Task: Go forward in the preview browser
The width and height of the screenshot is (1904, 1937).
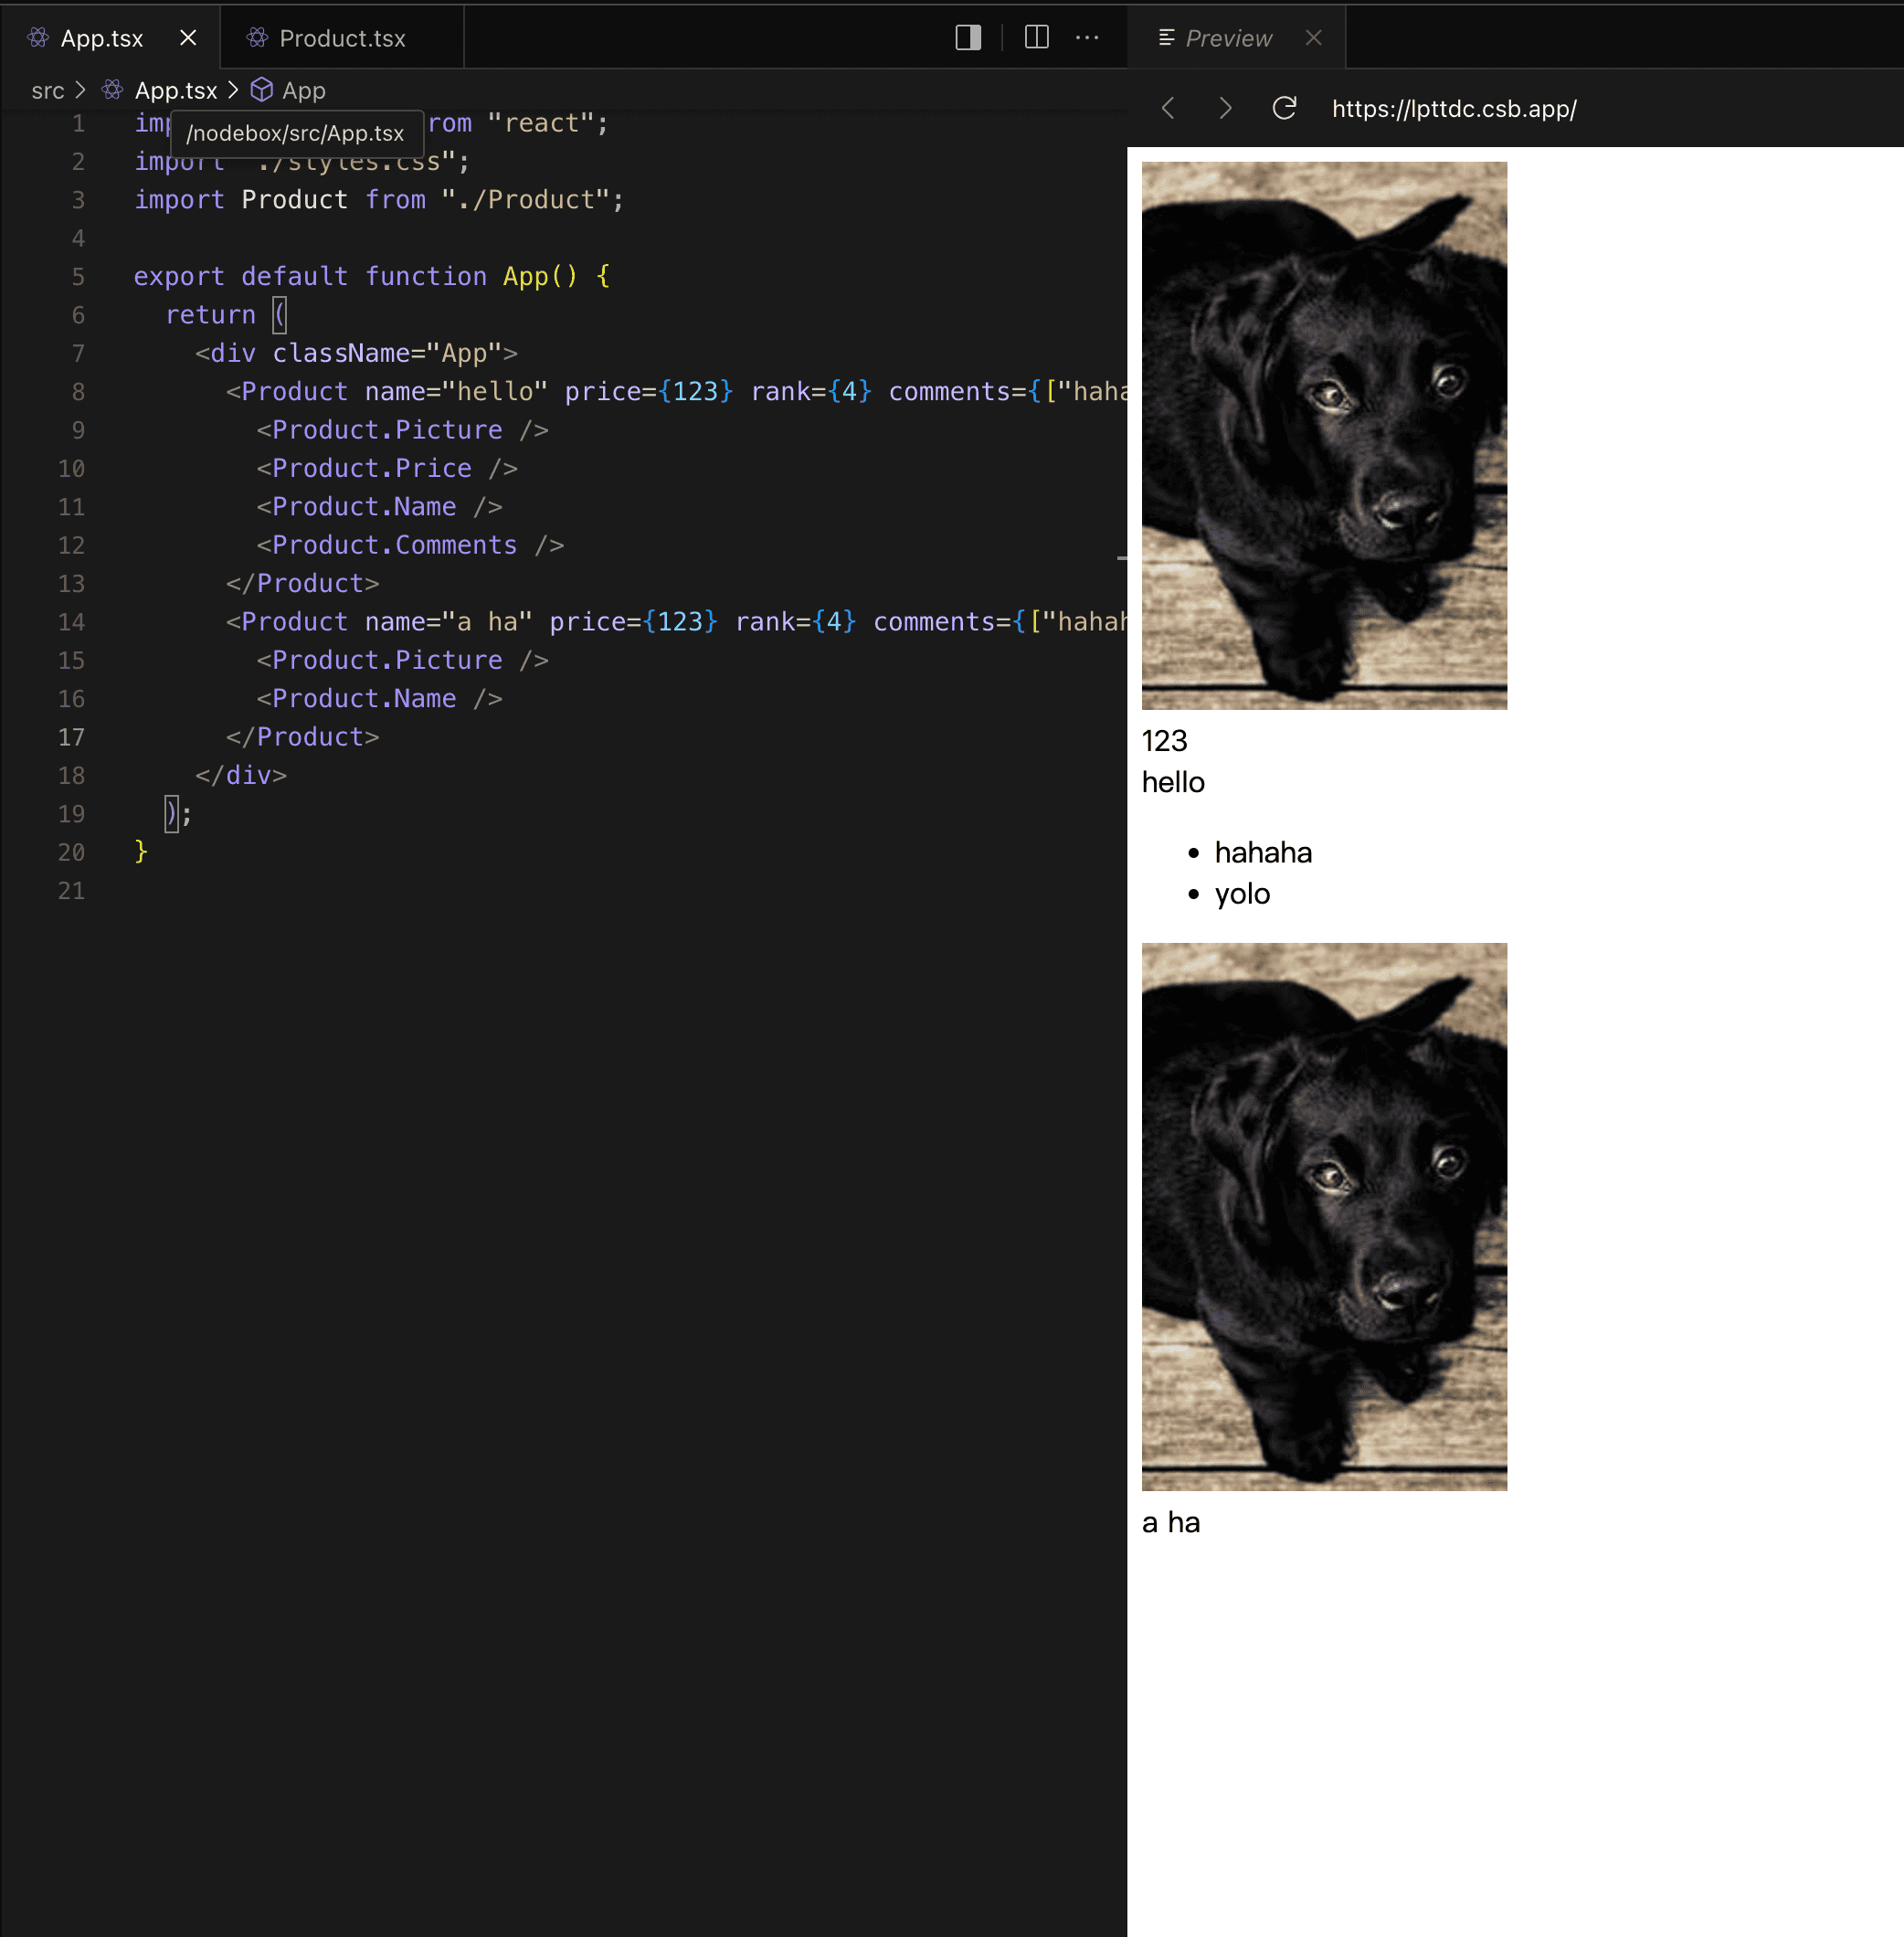Action: point(1225,108)
